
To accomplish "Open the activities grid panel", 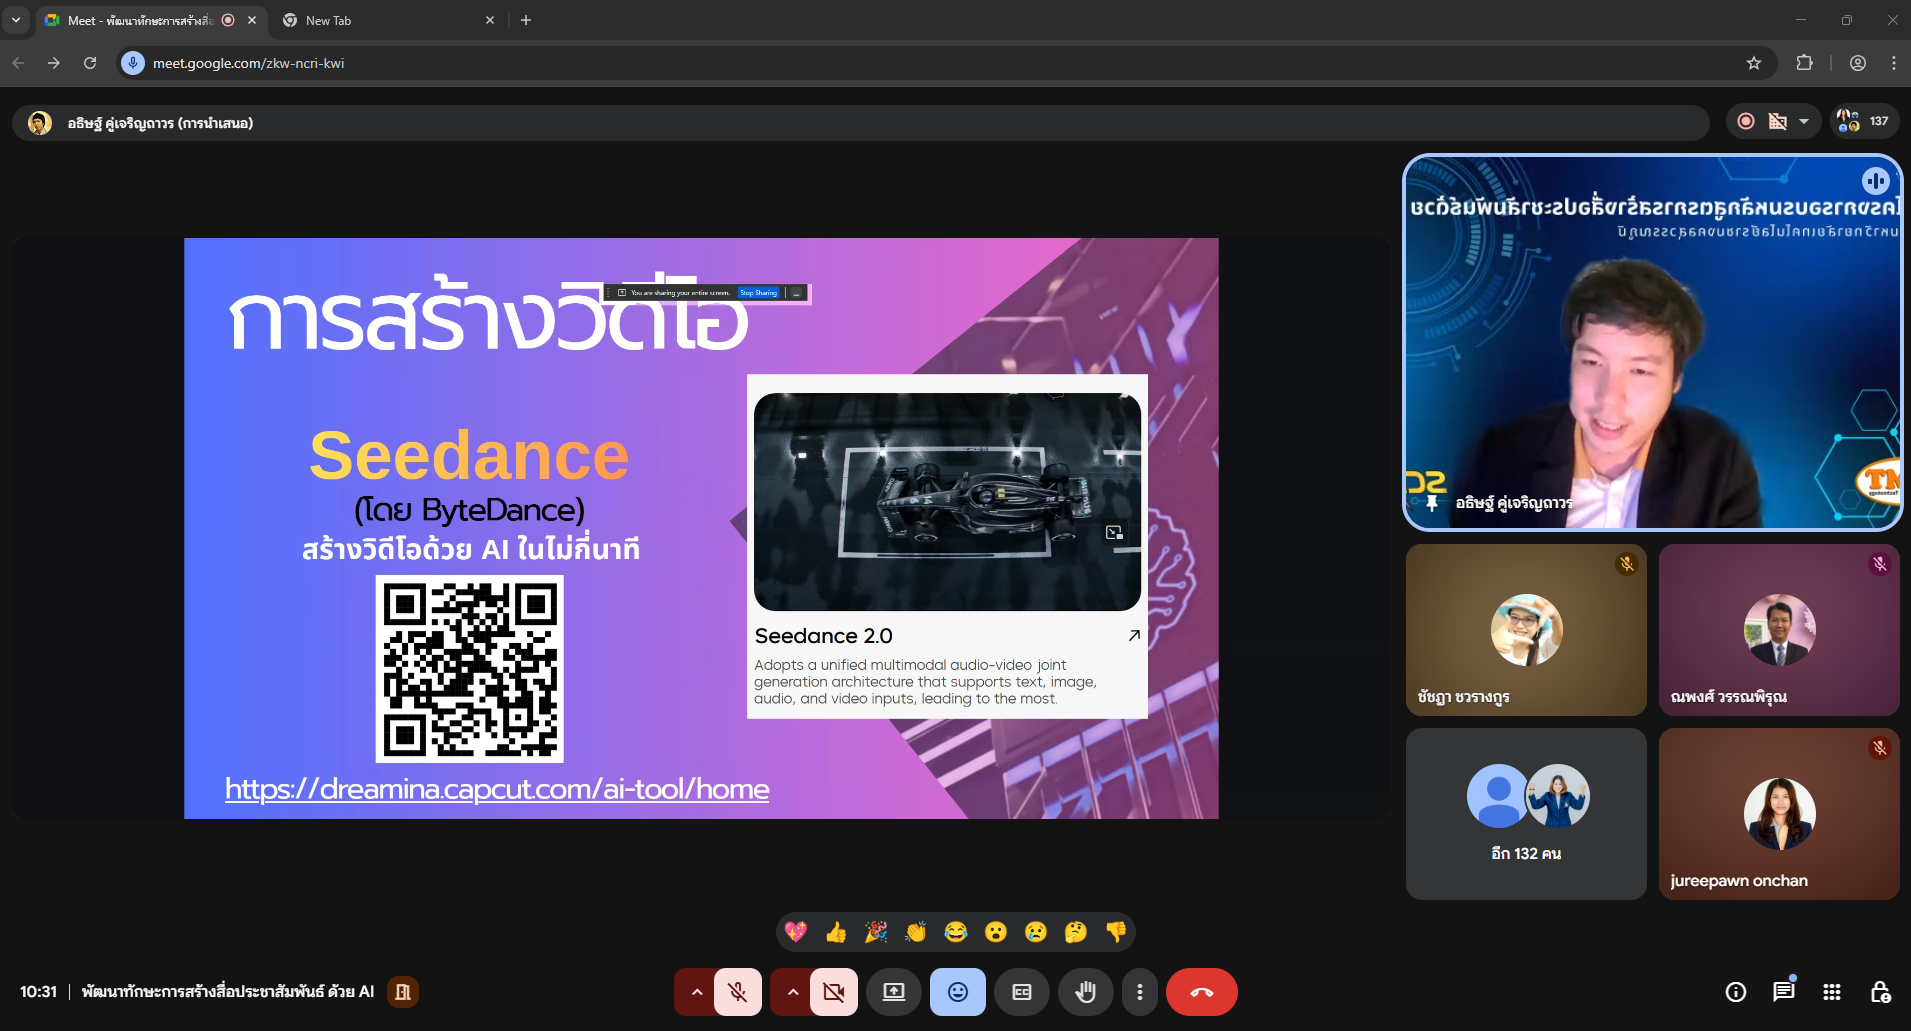I will click(1831, 992).
